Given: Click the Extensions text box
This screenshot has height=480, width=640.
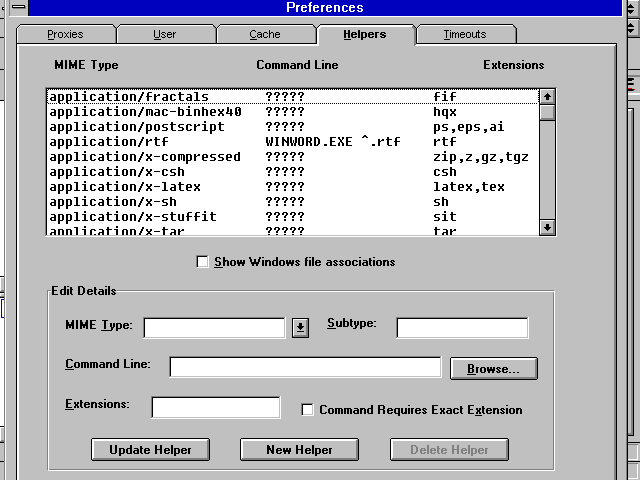Looking at the screenshot, I should (x=216, y=407).
